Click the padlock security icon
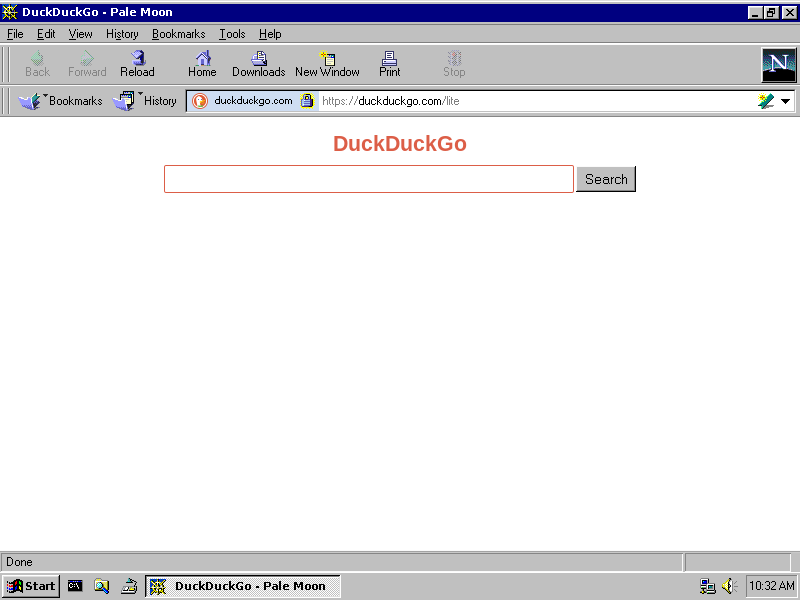 [x=308, y=100]
